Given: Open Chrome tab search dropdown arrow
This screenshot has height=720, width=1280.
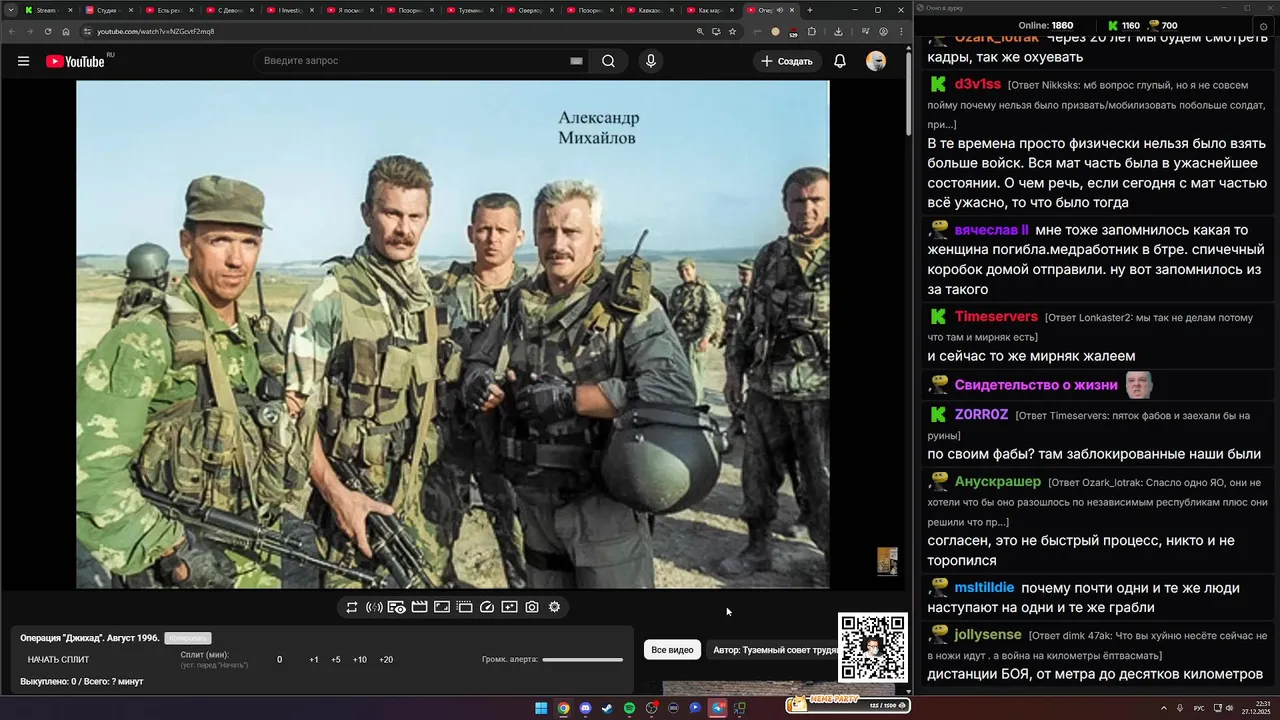Looking at the screenshot, I should tap(10, 10).
